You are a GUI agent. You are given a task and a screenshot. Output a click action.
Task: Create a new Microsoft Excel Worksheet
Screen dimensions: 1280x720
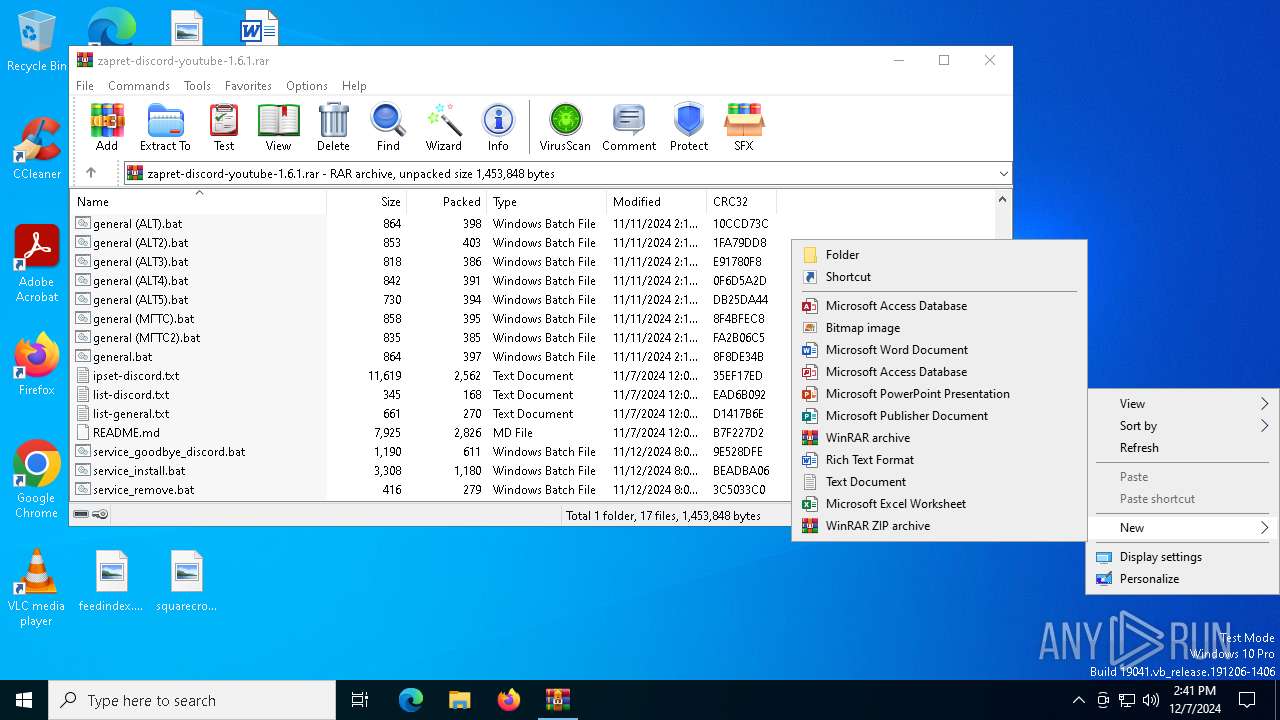[x=939, y=504]
